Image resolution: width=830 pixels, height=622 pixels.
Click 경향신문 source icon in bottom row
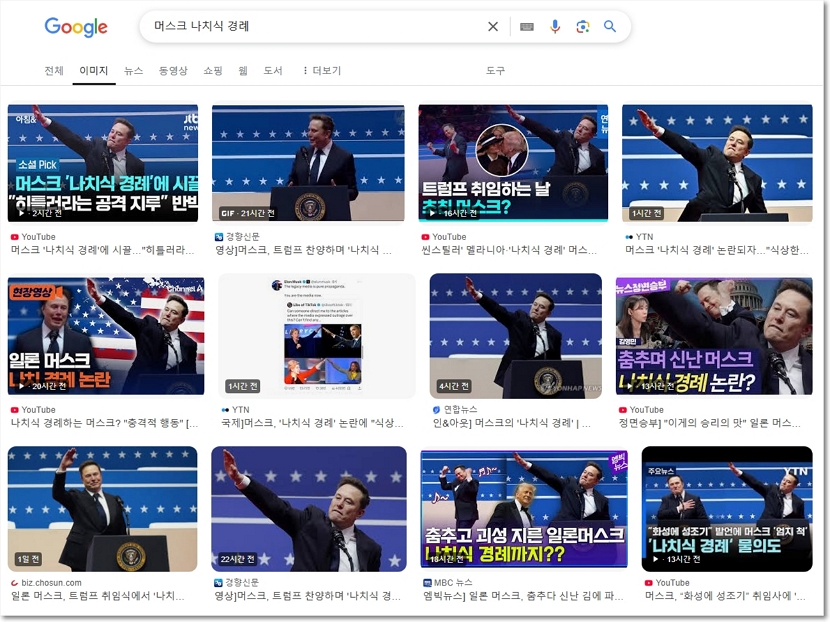tap(218, 583)
